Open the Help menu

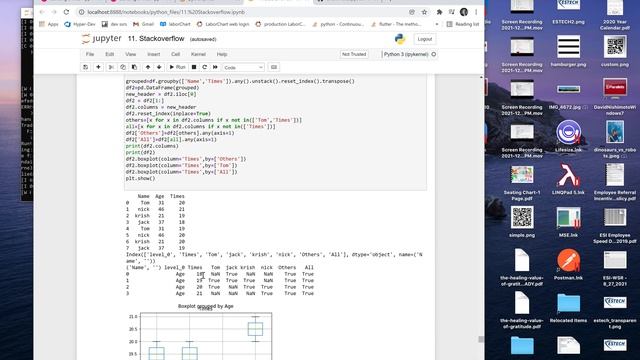[222, 54]
